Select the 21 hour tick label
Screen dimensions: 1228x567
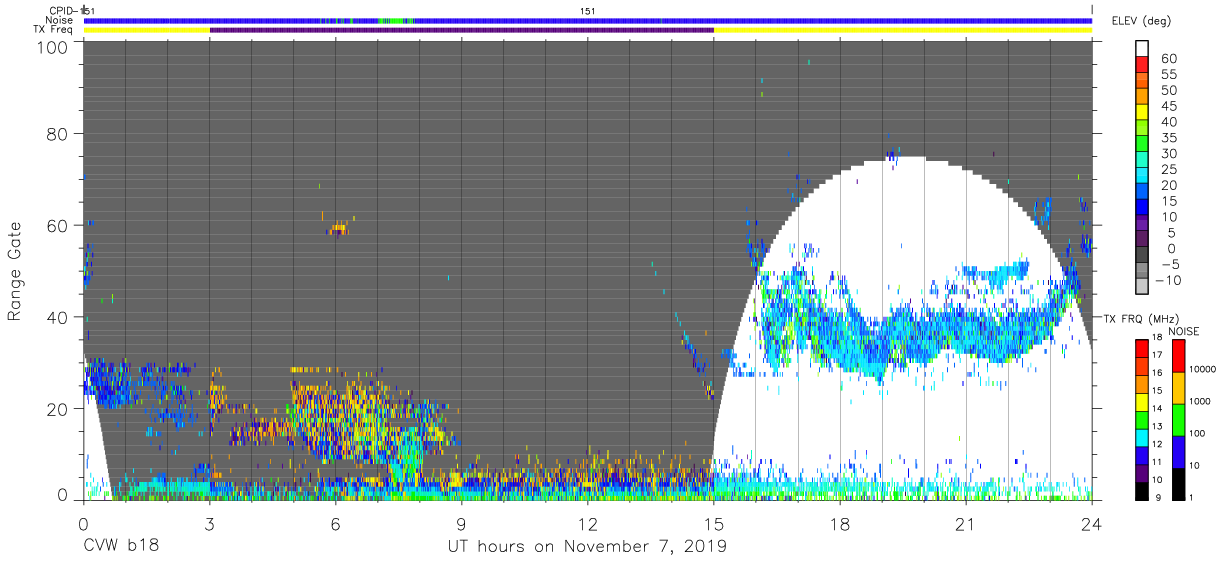966,524
